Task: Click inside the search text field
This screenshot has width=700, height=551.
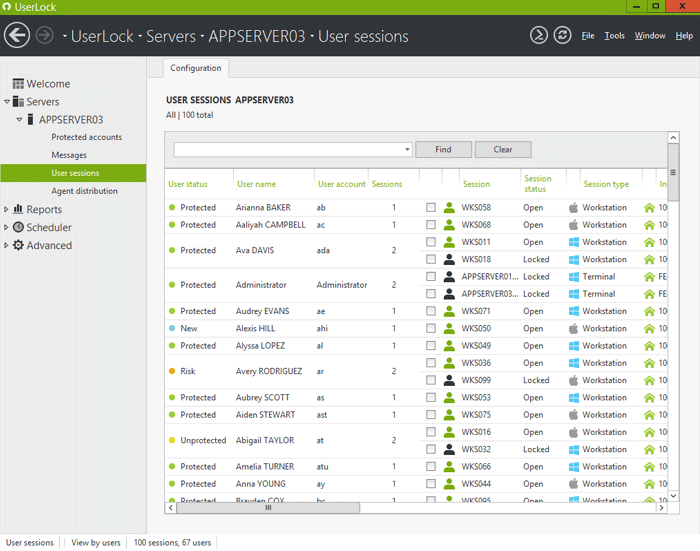Action: (288, 150)
